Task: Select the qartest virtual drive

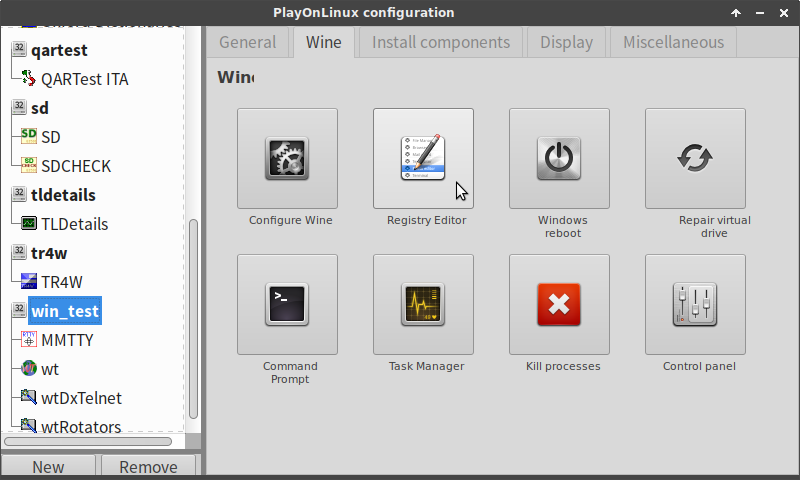Action: tap(59, 50)
